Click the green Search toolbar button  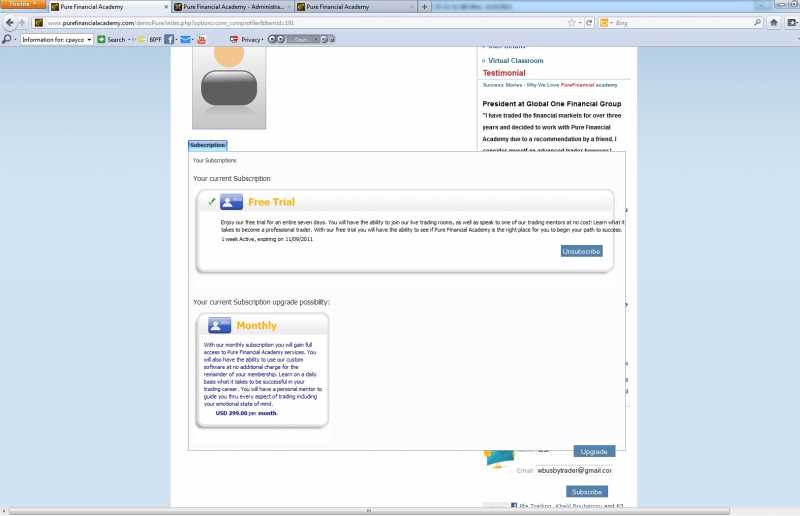tap(112, 39)
